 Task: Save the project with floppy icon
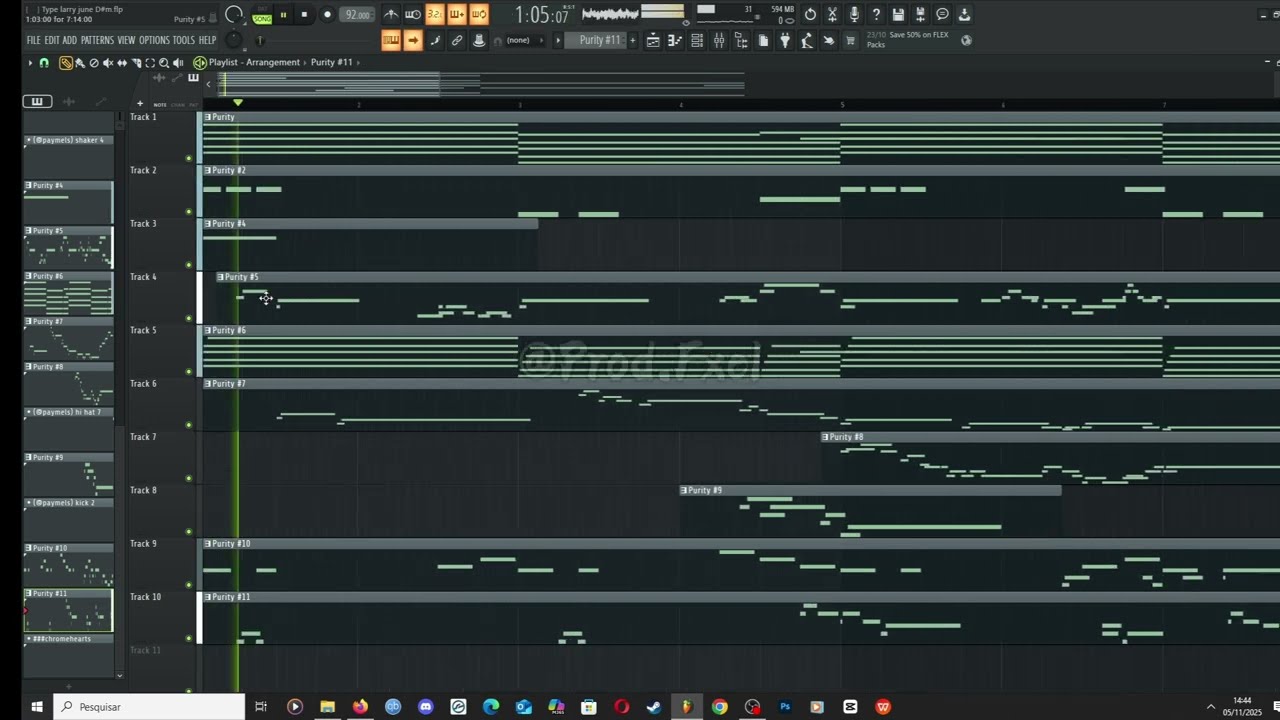[x=898, y=15]
